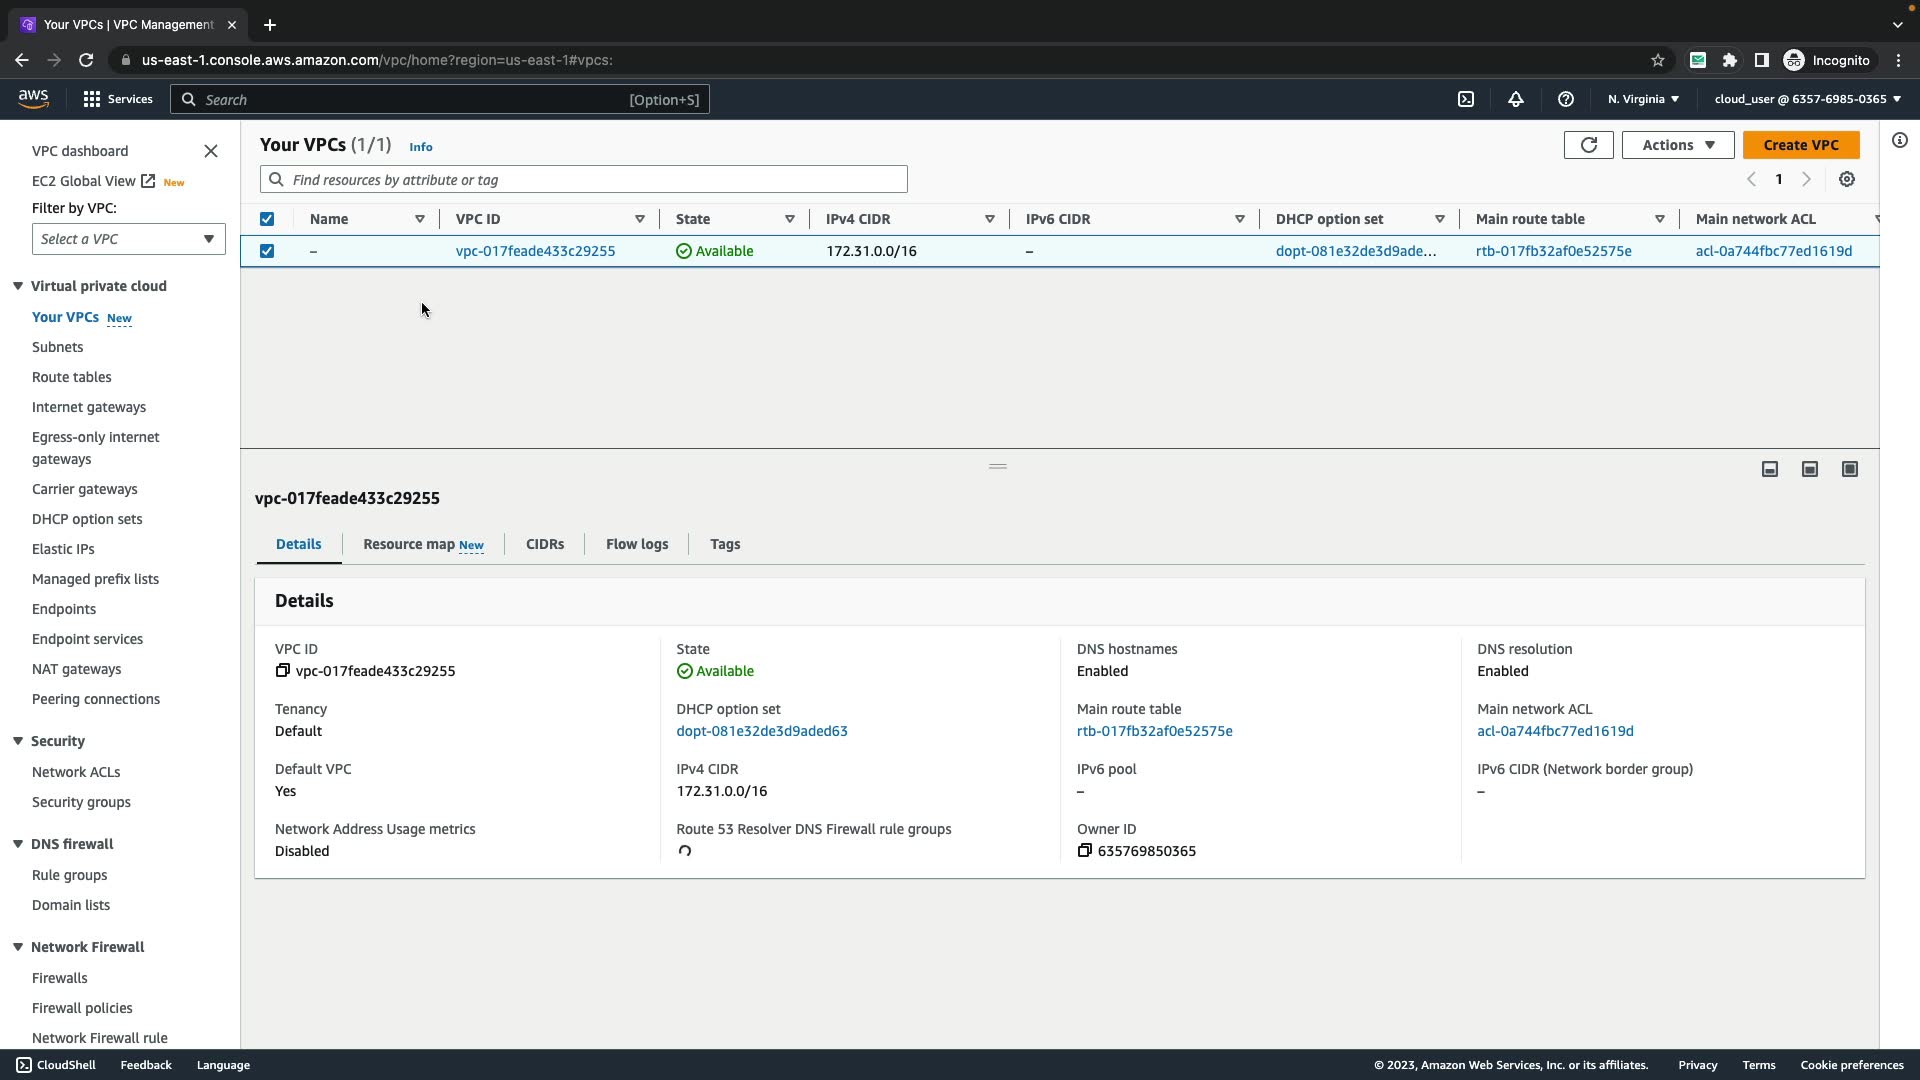Open table preferences gear icon
The height and width of the screenshot is (1080, 1920).
click(1846, 180)
